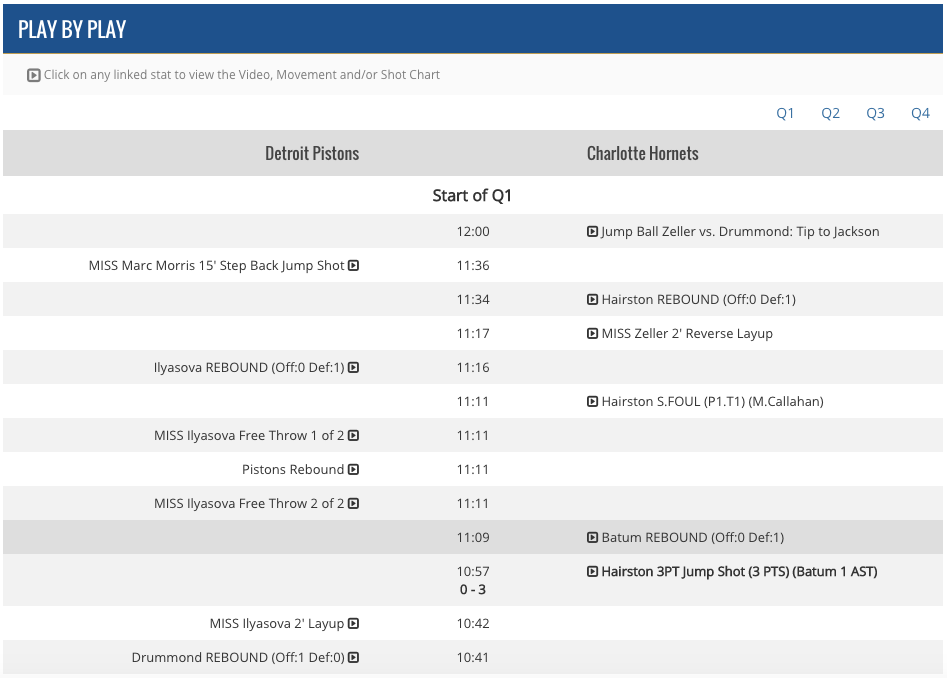Click video icon for Hairston S.FOUL play

coord(592,401)
